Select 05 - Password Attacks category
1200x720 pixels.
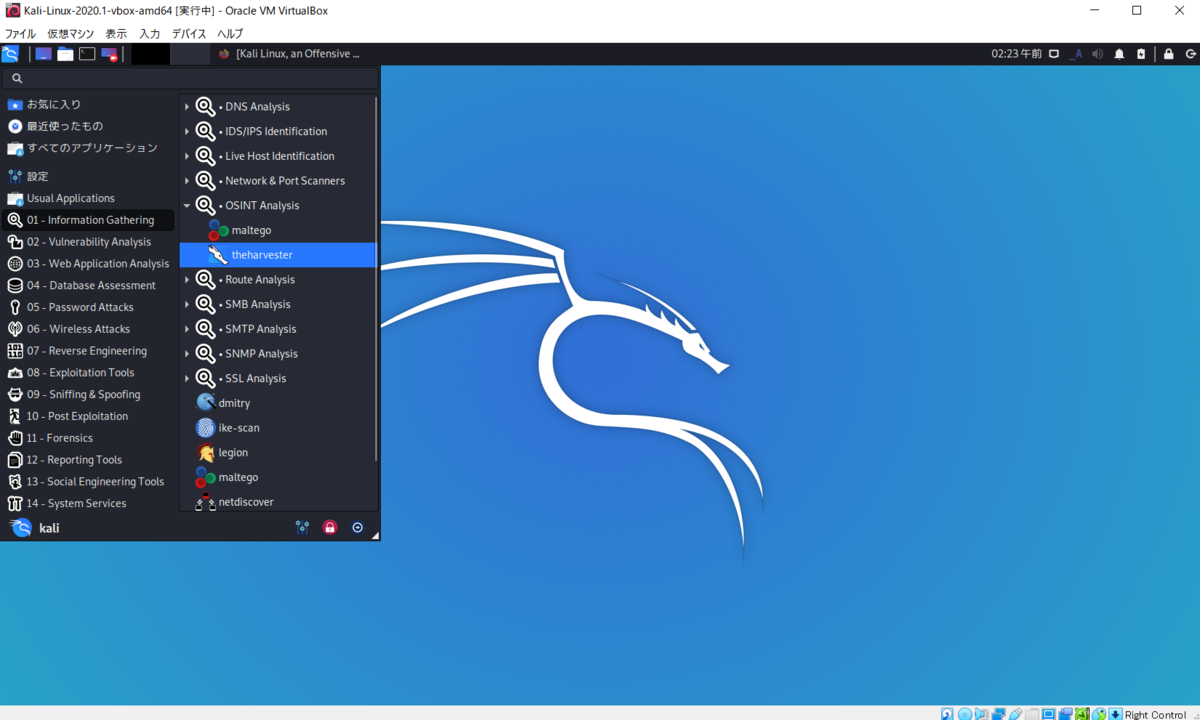coord(89,307)
